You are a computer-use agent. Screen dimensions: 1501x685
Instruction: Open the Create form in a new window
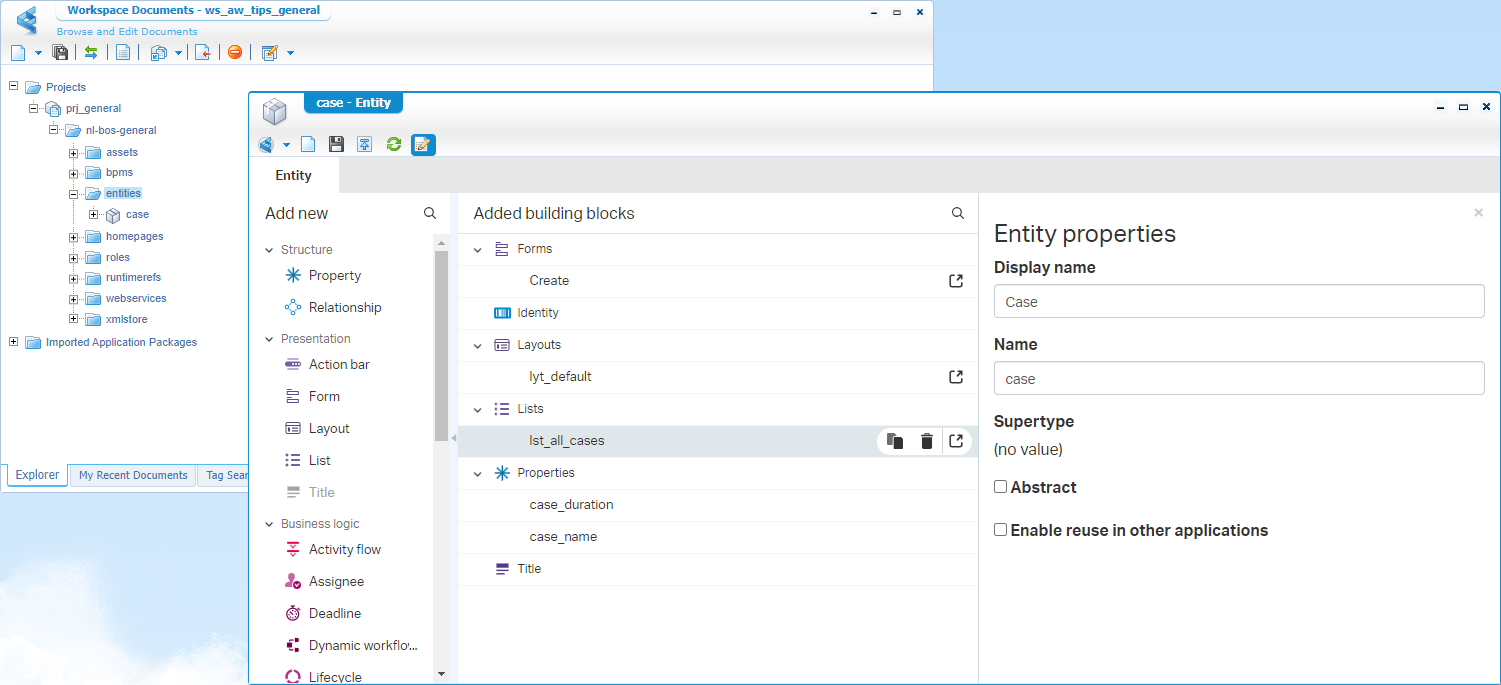pos(956,281)
